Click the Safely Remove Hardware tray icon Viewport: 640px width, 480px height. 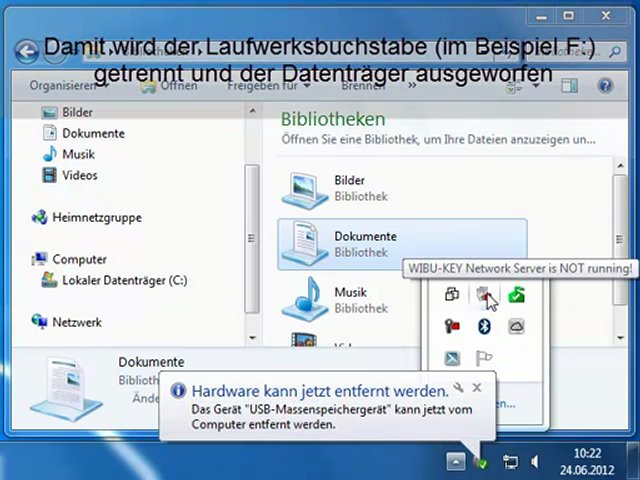481,462
